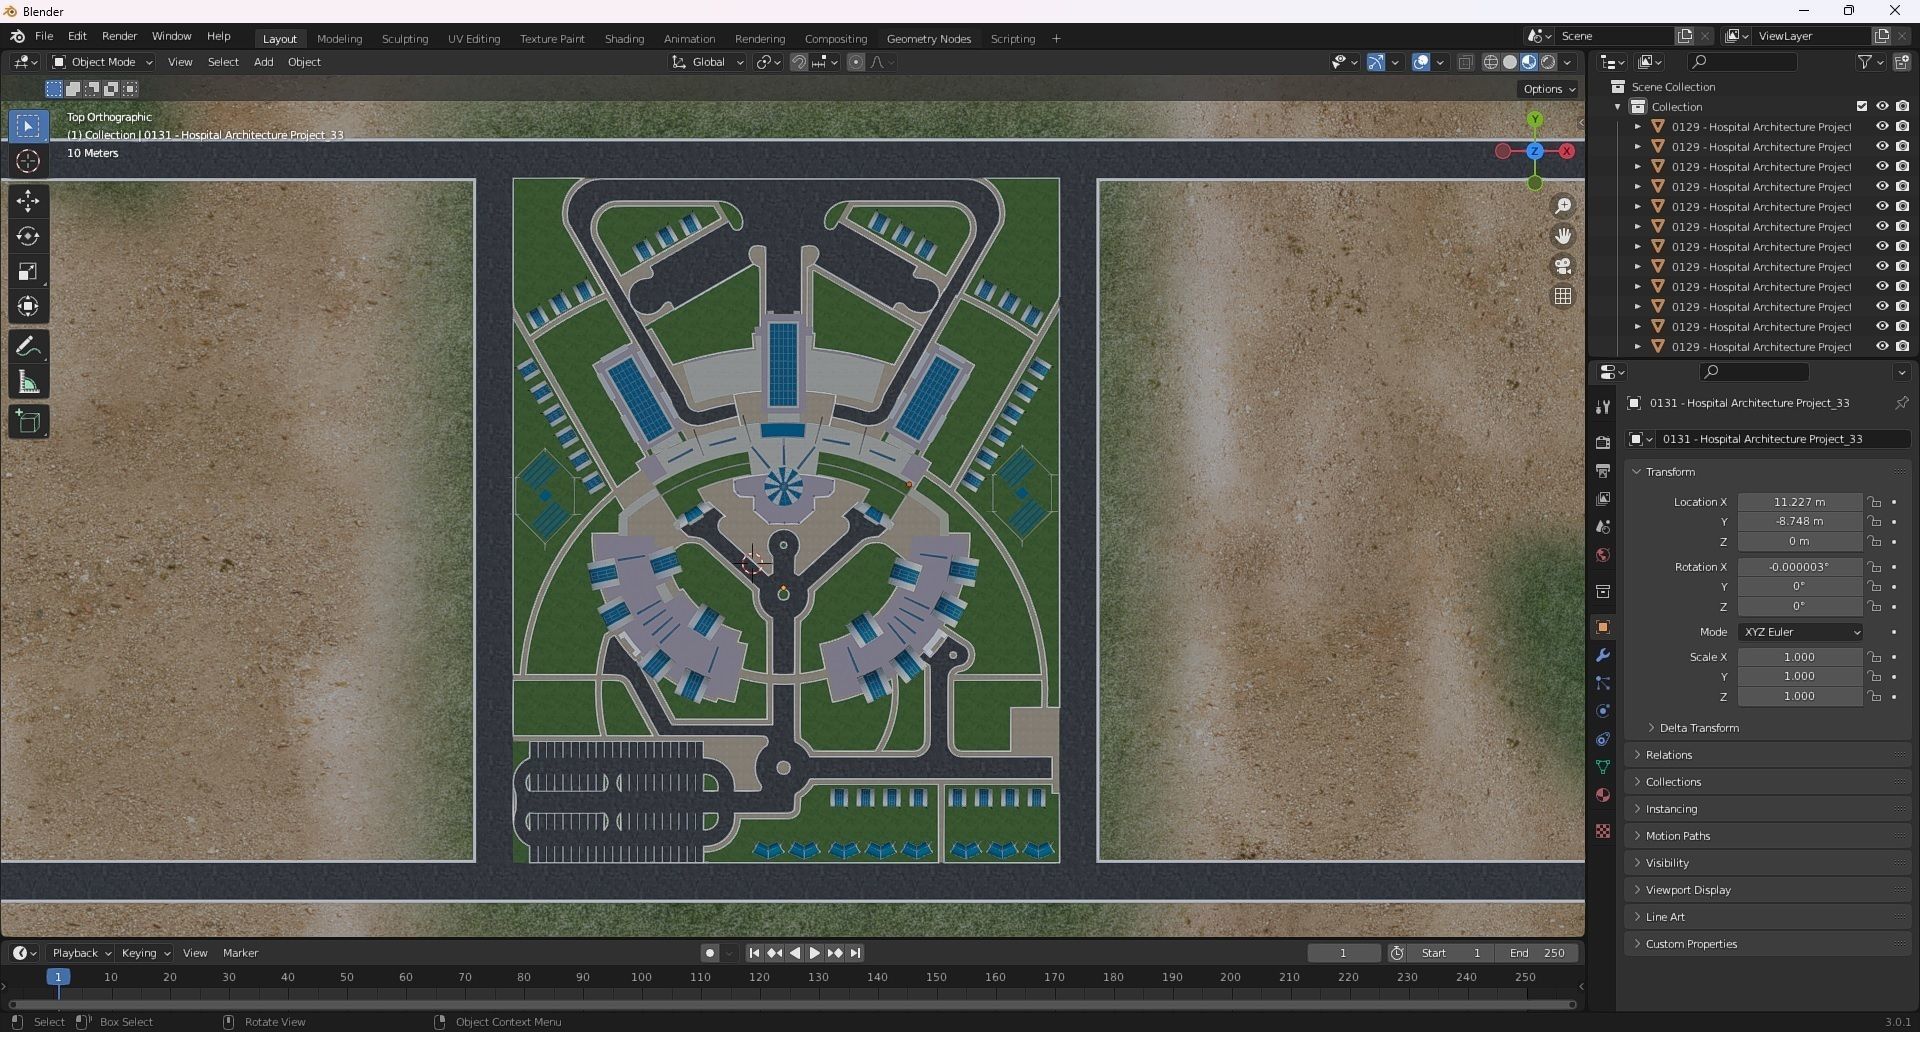Select the Add Cube tool
This screenshot has width=1920, height=1040.
(x=28, y=422)
